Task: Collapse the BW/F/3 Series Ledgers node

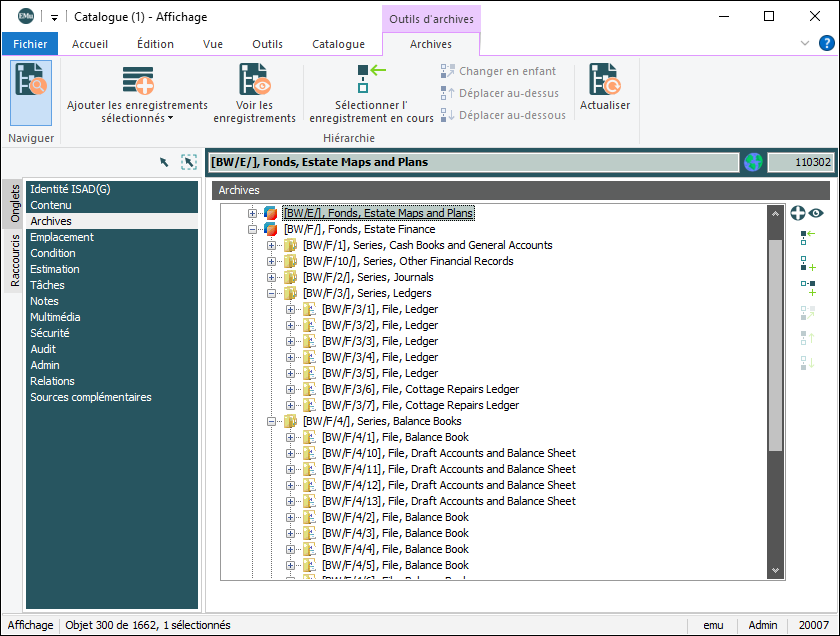Action: tap(272, 293)
